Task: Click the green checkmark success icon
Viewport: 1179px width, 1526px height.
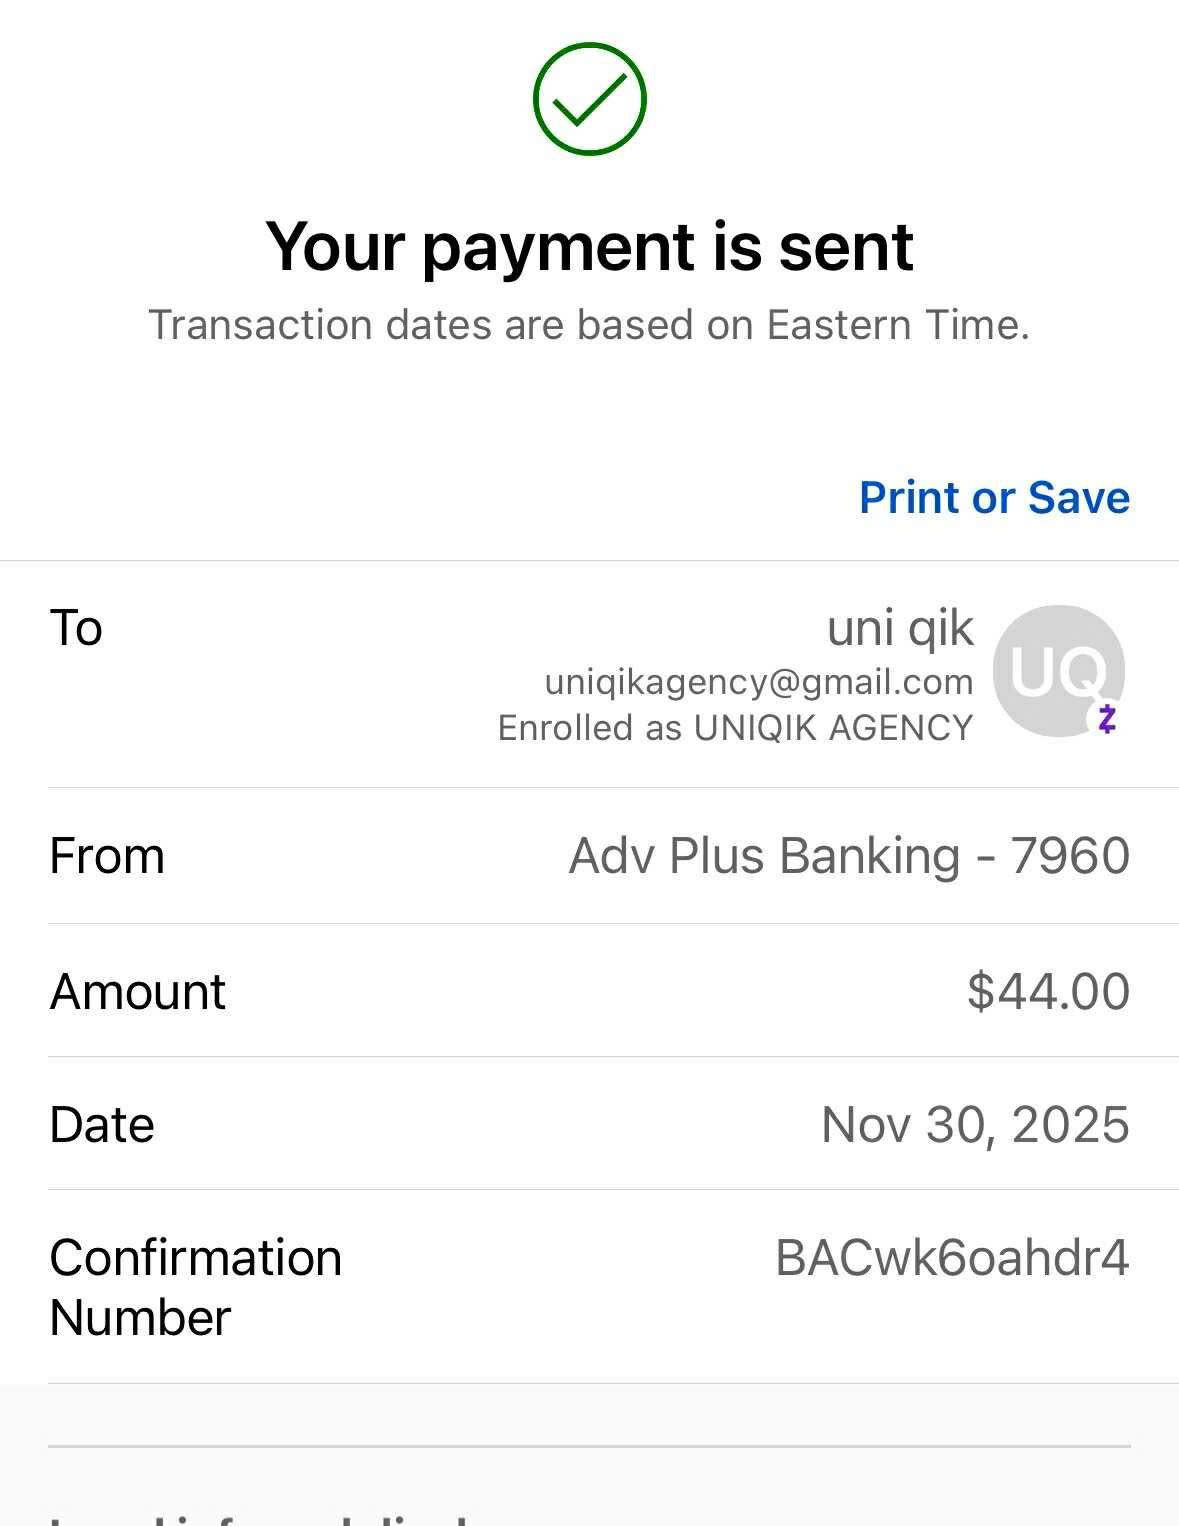Action: pyautogui.click(x=589, y=99)
